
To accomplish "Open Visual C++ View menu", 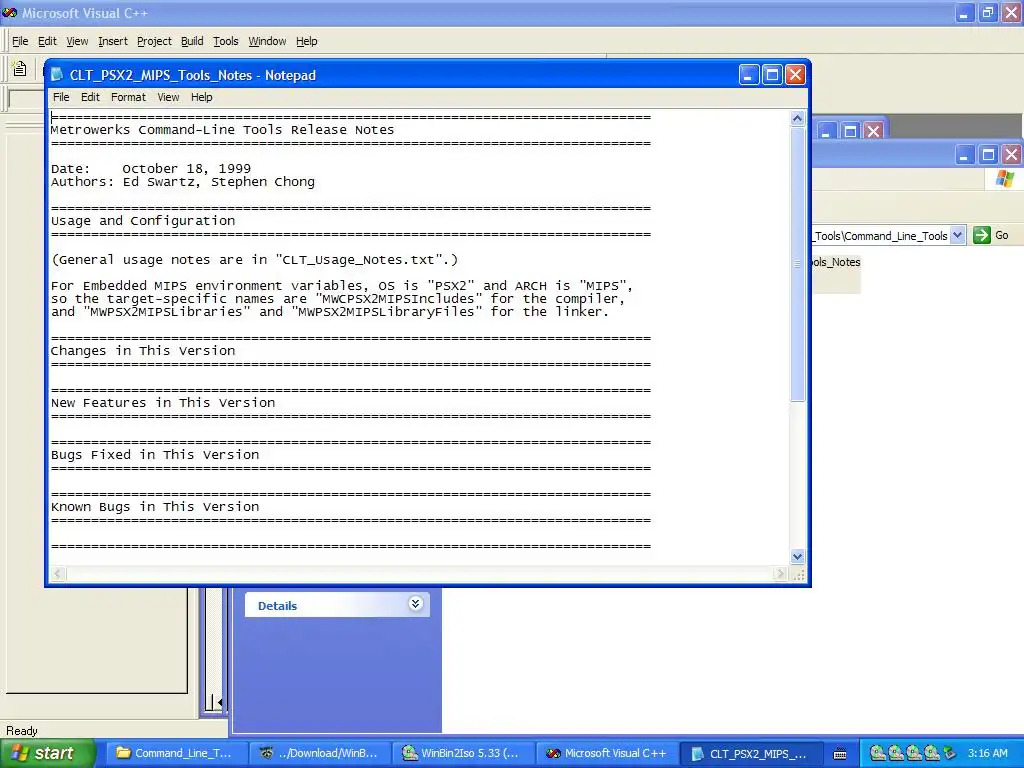I will point(77,41).
